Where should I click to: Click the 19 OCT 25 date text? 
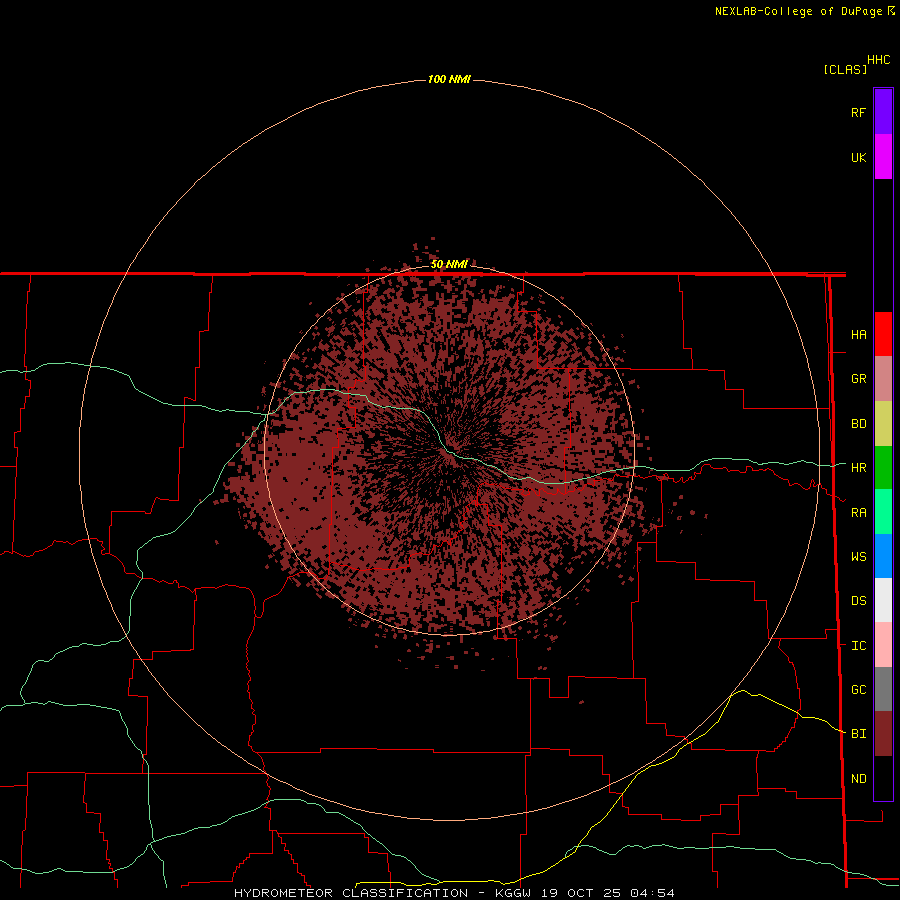(x=582, y=893)
